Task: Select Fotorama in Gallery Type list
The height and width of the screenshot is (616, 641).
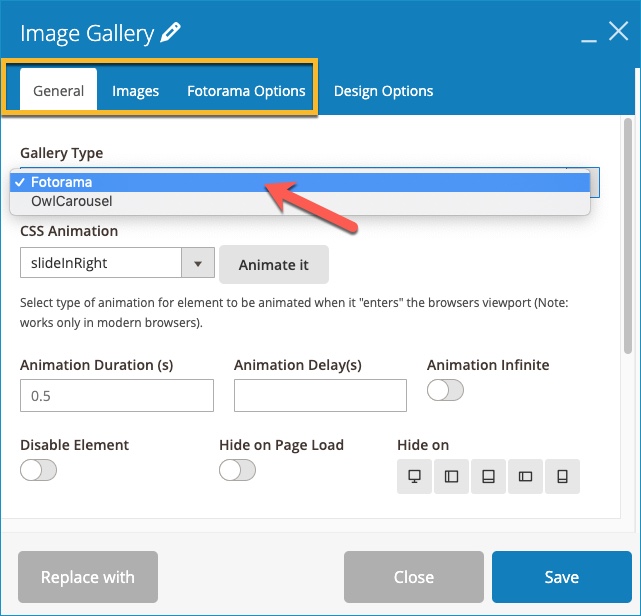Action: pyautogui.click(x=300, y=182)
